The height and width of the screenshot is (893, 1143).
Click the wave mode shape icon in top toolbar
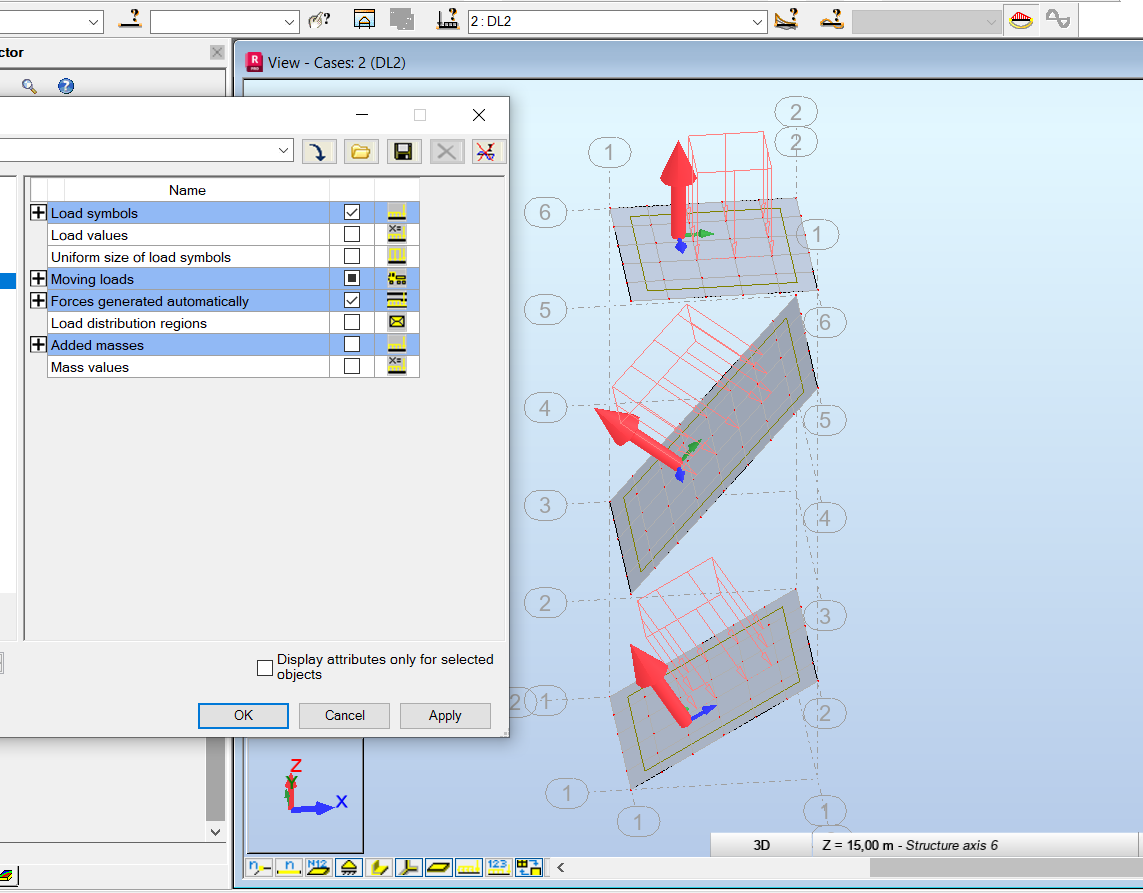[x=1058, y=20]
